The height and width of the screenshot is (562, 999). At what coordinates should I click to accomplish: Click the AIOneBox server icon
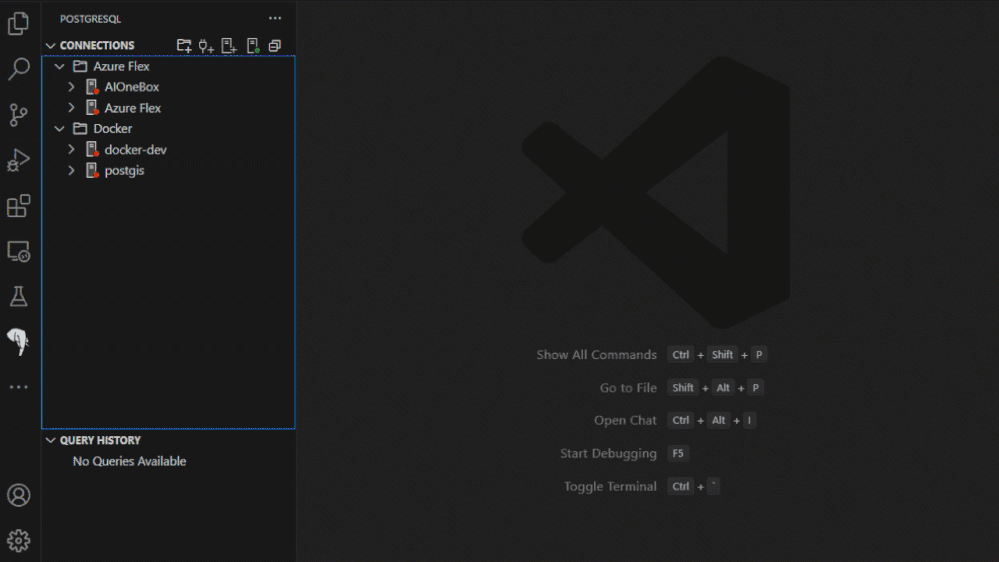(92, 87)
